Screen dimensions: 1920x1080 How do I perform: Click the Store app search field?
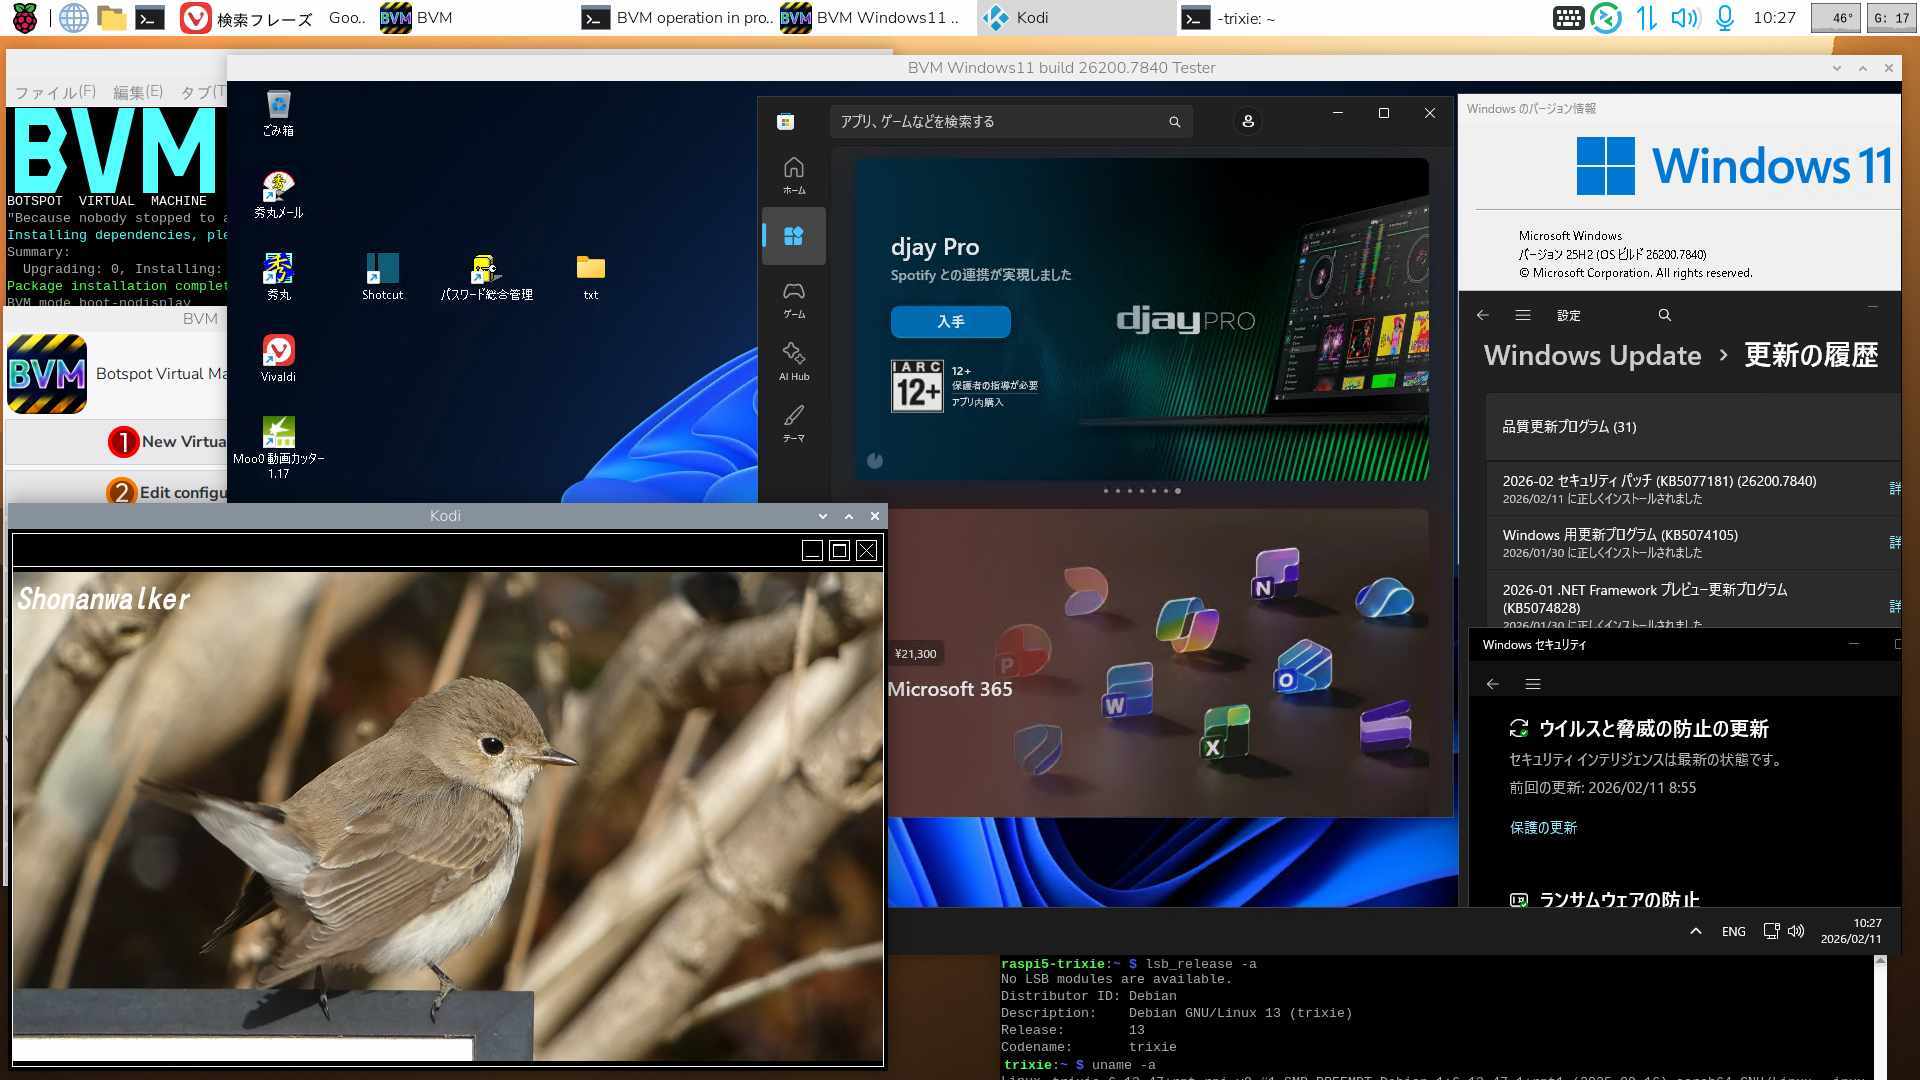(1000, 121)
